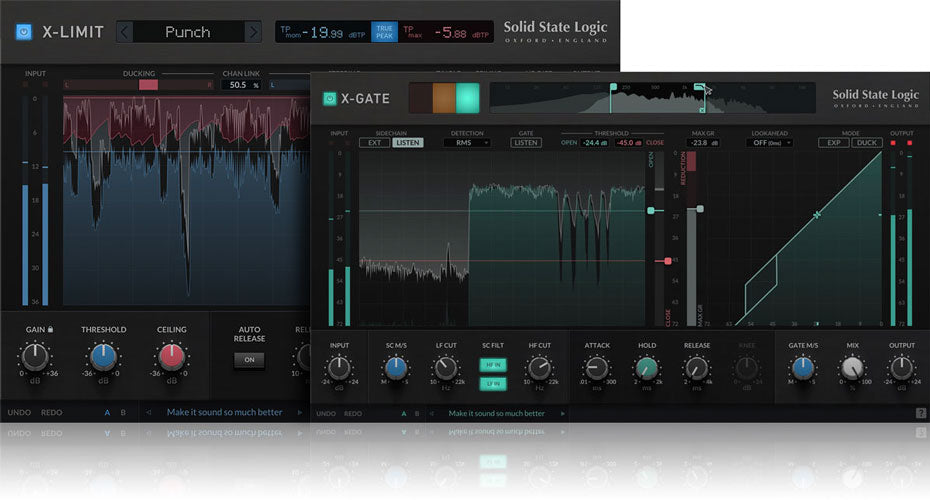Image resolution: width=930 pixels, height=500 pixels.
Task: Click X-LIMIT GAIN knob
Action: pyautogui.click(x=35, y=356)
